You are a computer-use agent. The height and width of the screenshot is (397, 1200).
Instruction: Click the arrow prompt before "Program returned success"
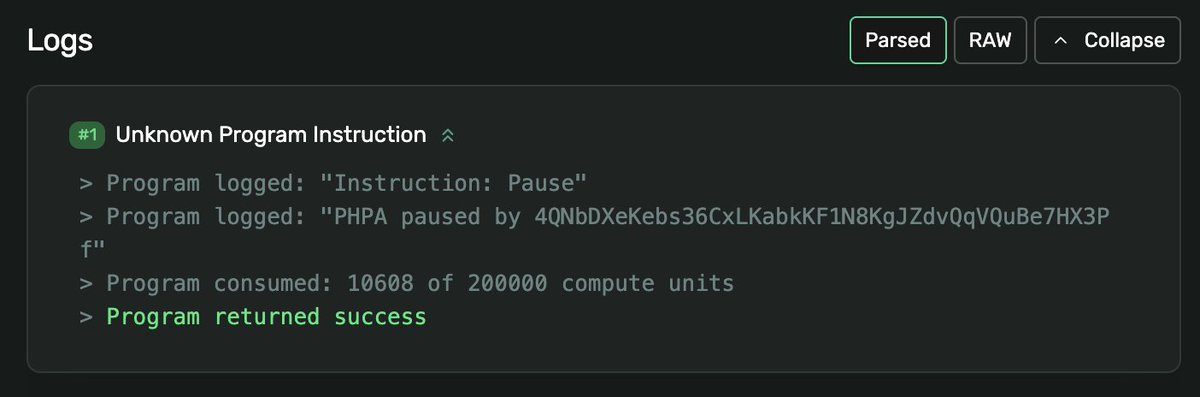(86, 317)
